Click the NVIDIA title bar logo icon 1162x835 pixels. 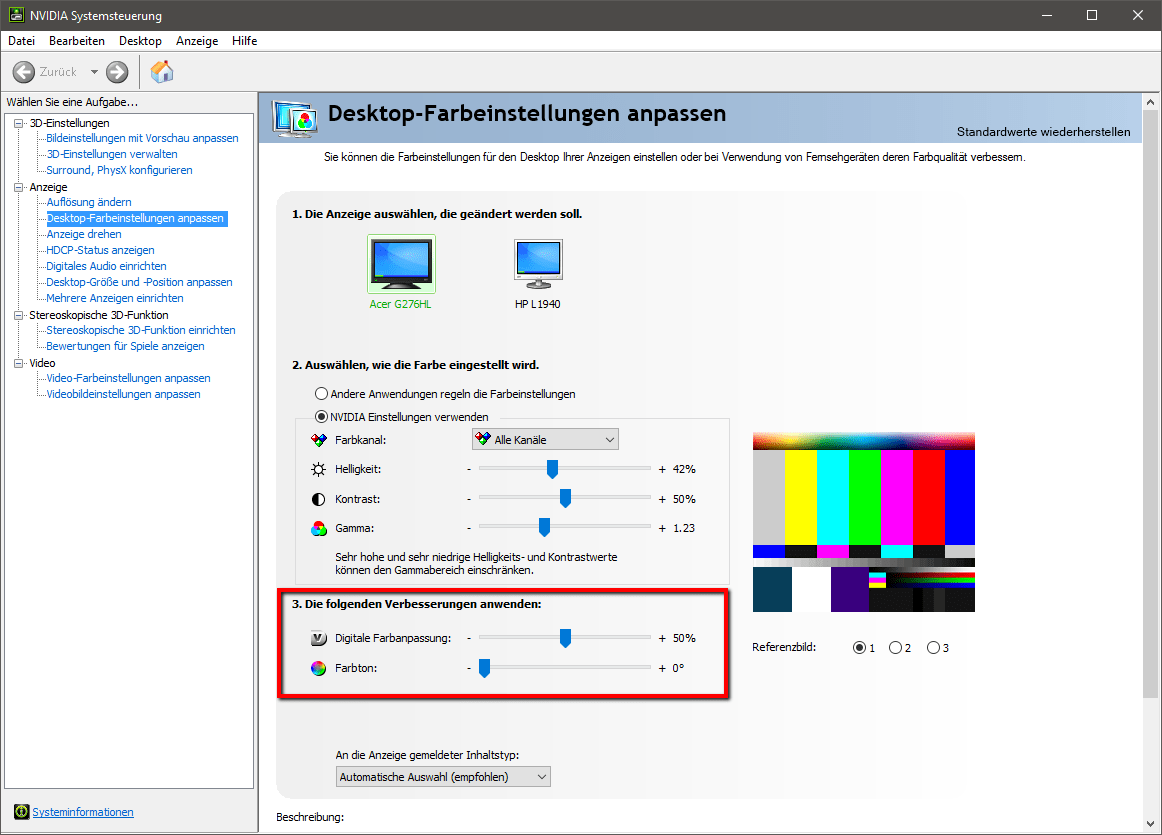(16, 15)
